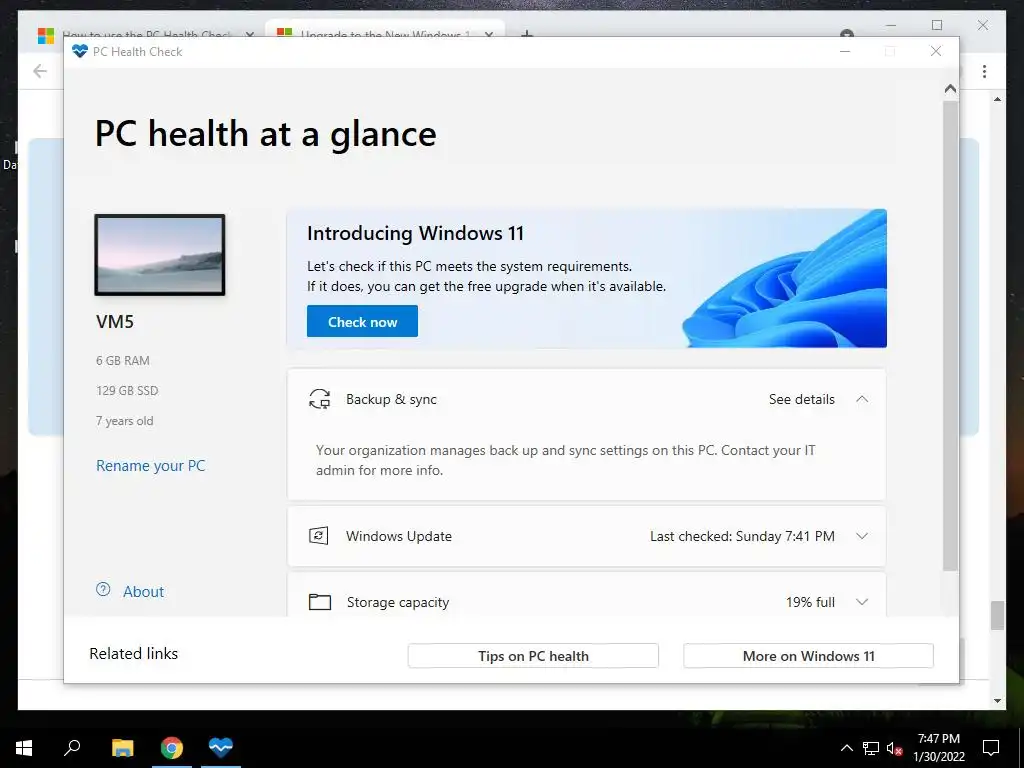Click the PC Health Check scroll-up arrow
The image size is (1024, 768).
[950, 88]
